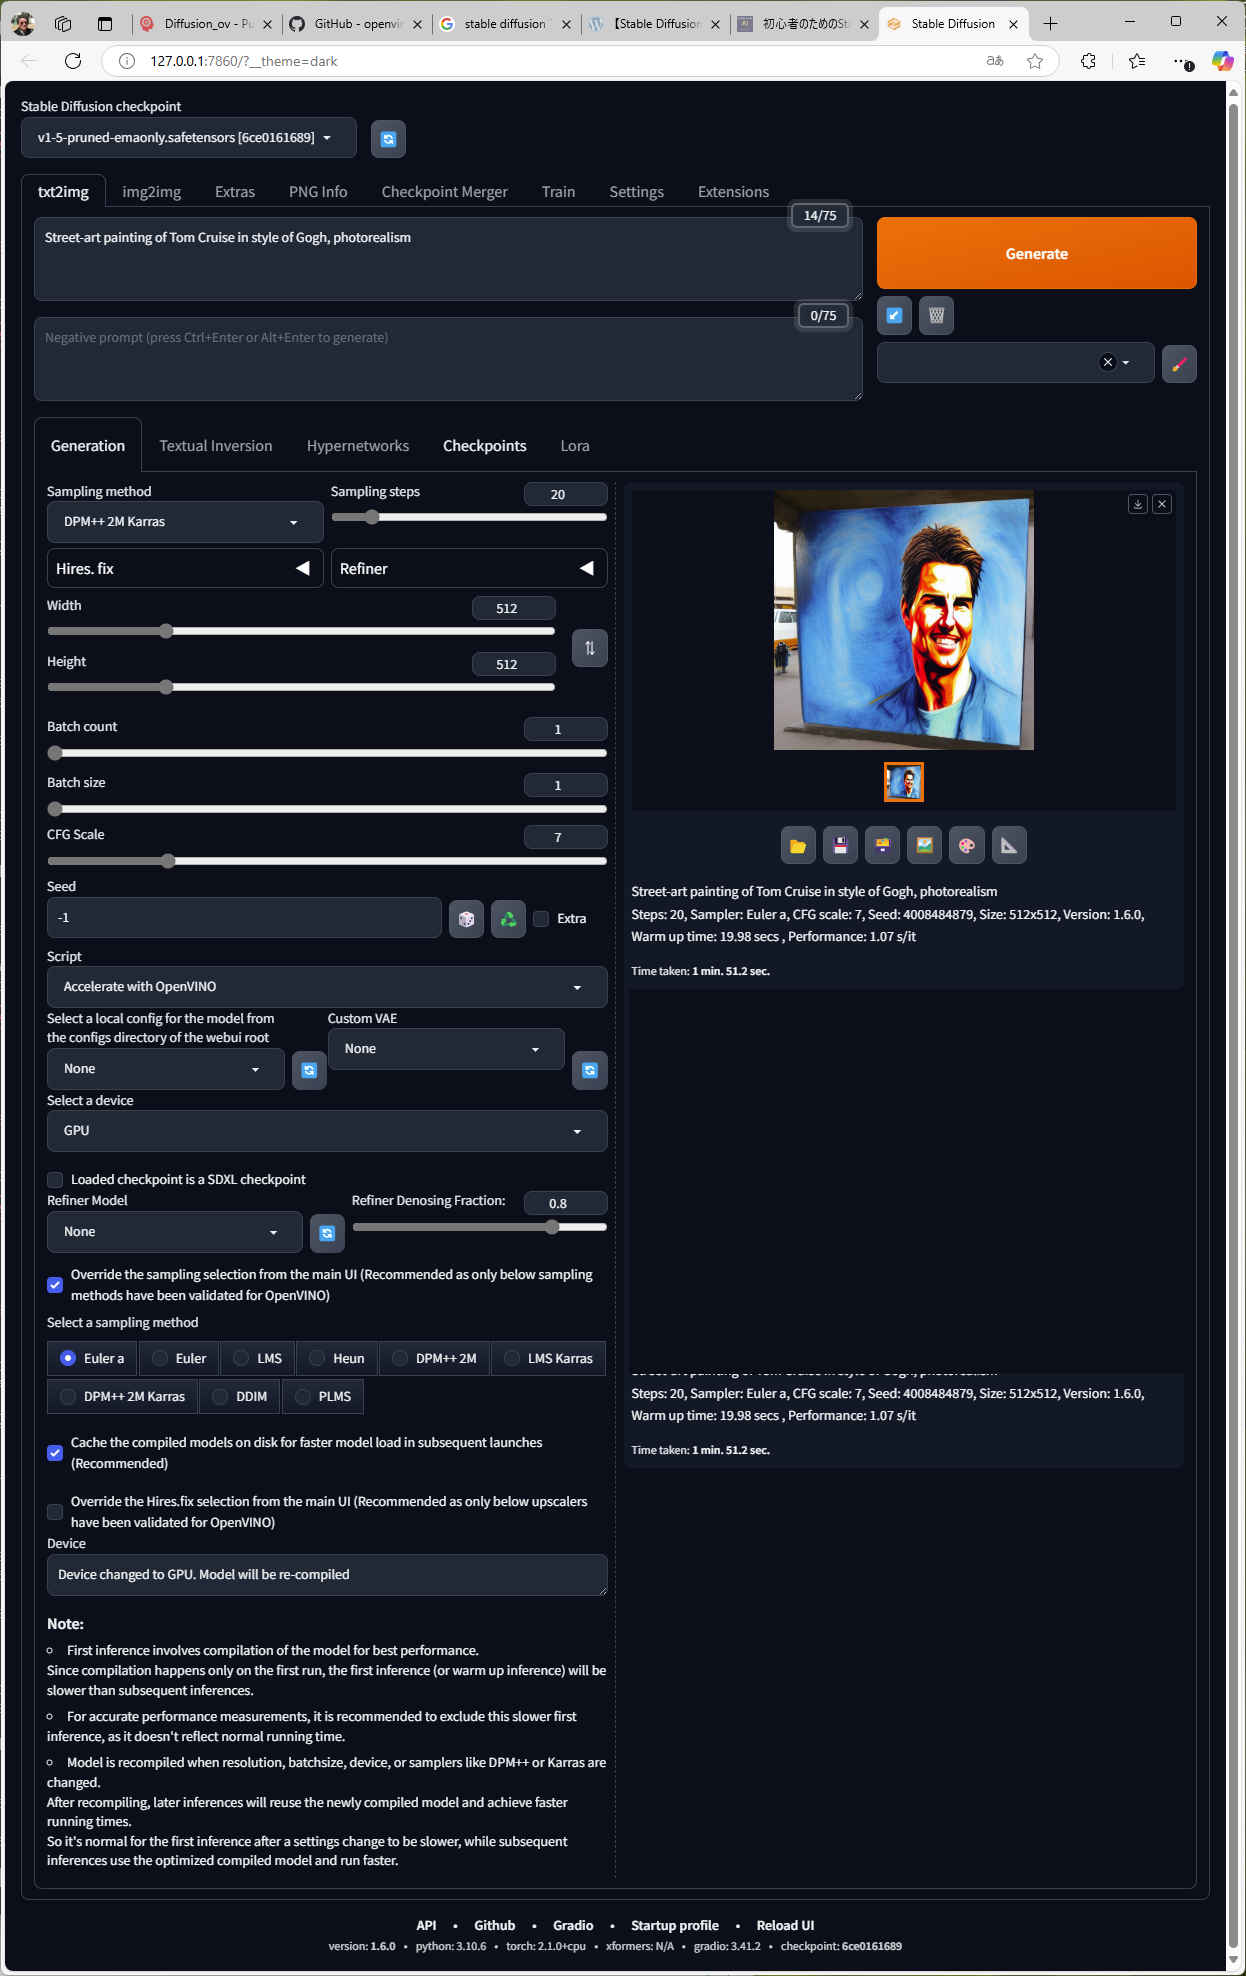
Task: Click the edit styles paintbrush icon
Action: (1179, 364)
